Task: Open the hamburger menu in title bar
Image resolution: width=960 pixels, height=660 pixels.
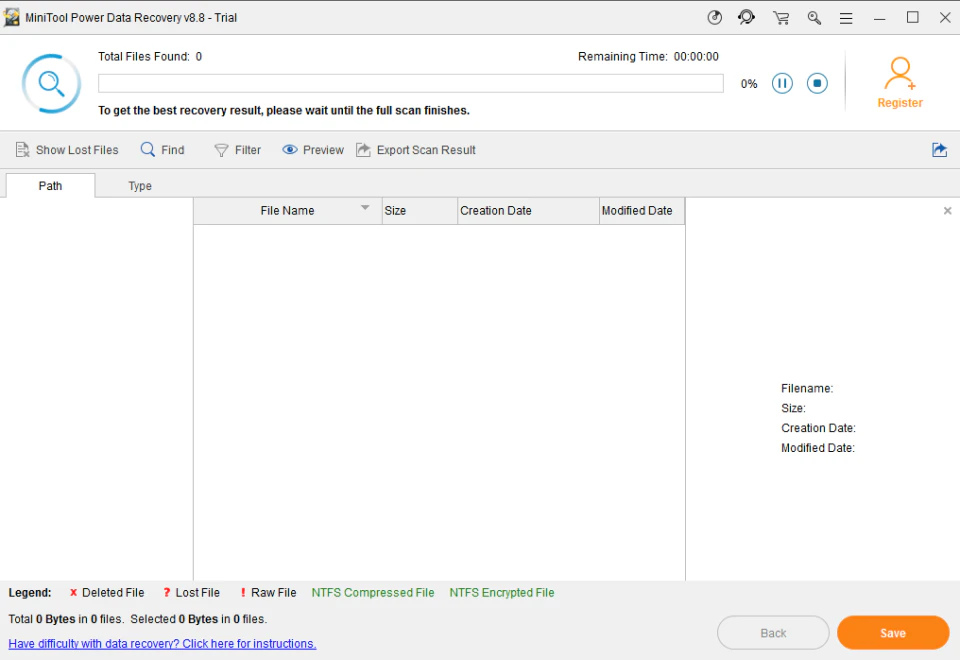Action: click(846, 17)
